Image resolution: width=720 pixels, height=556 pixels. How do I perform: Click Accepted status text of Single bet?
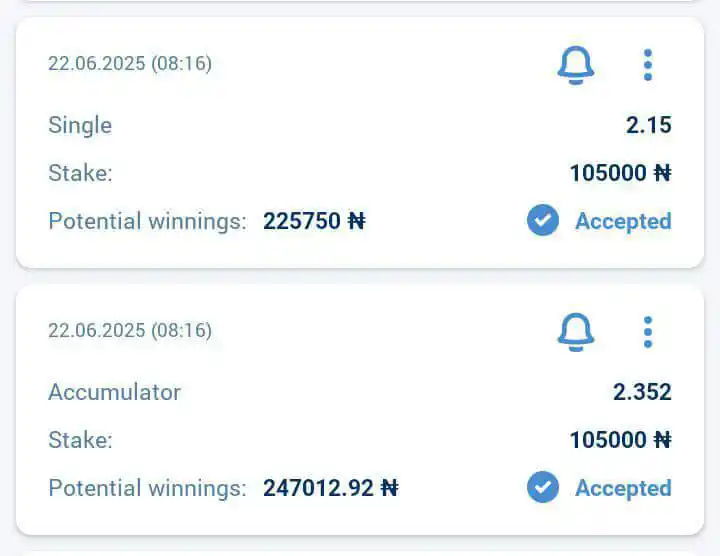[624, 221]
